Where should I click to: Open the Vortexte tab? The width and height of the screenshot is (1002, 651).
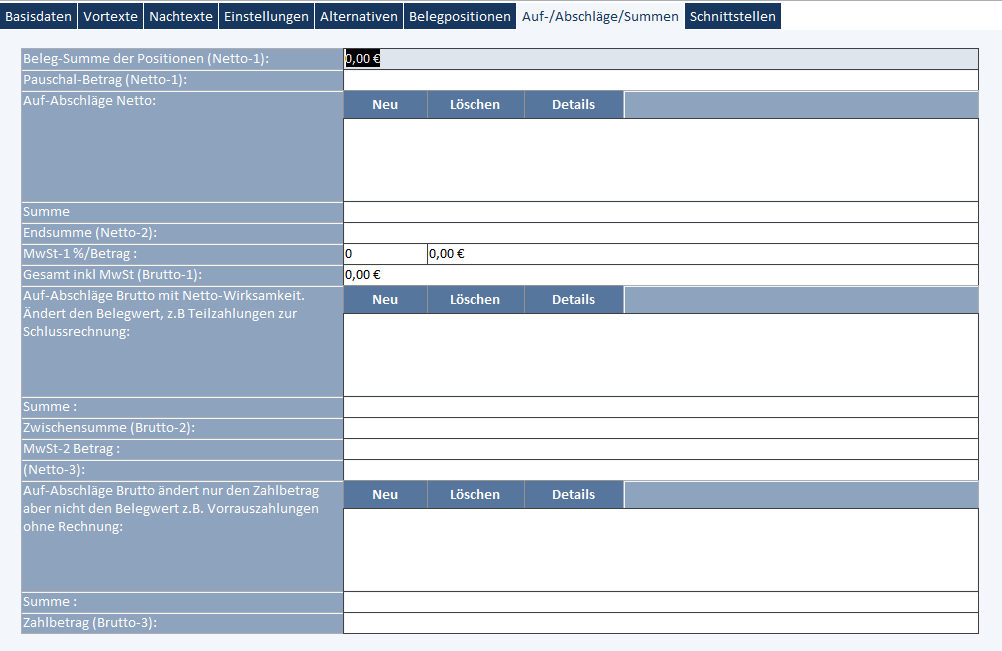(111, 16)
